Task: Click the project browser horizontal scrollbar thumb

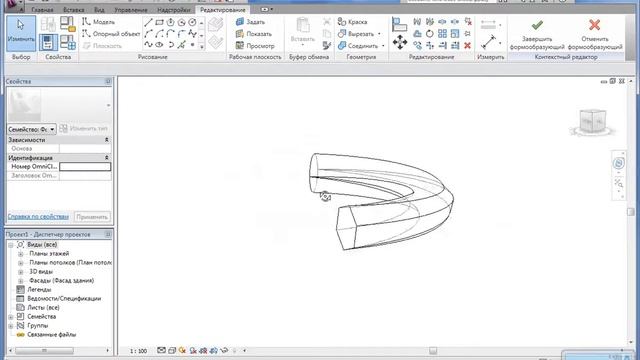Action: (44, 351)
